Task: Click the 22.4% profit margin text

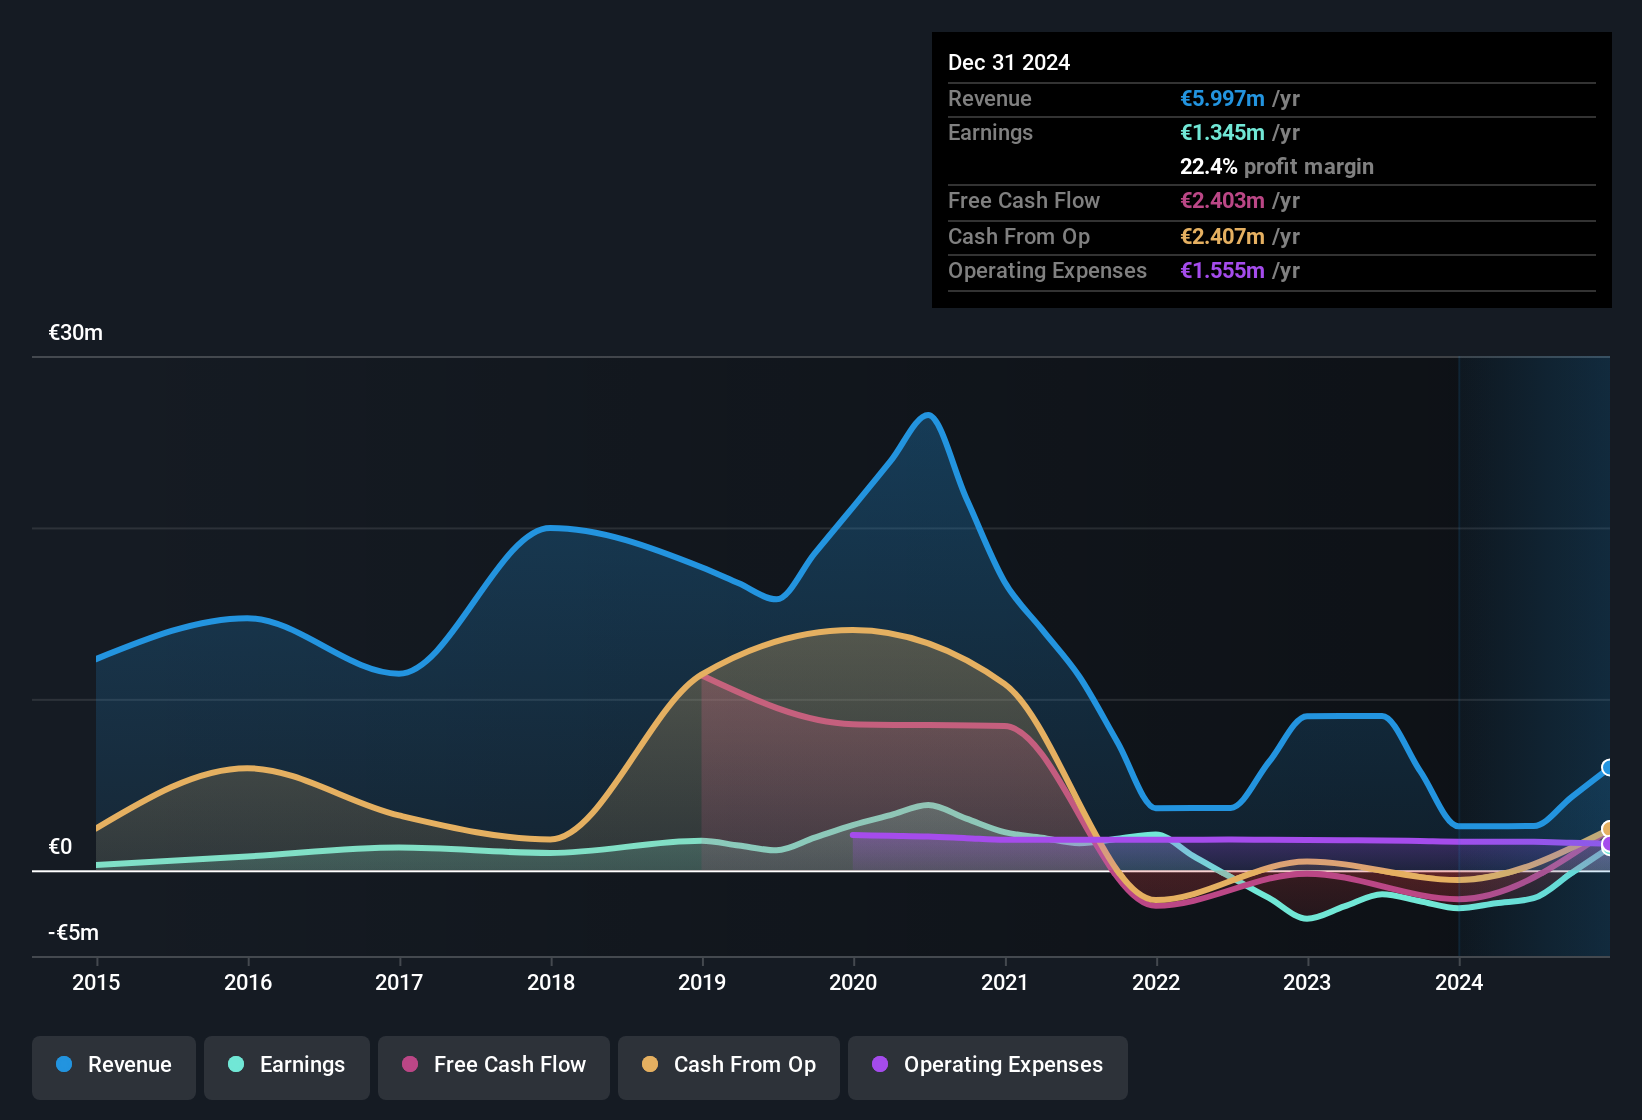Action: (1277, 166)
